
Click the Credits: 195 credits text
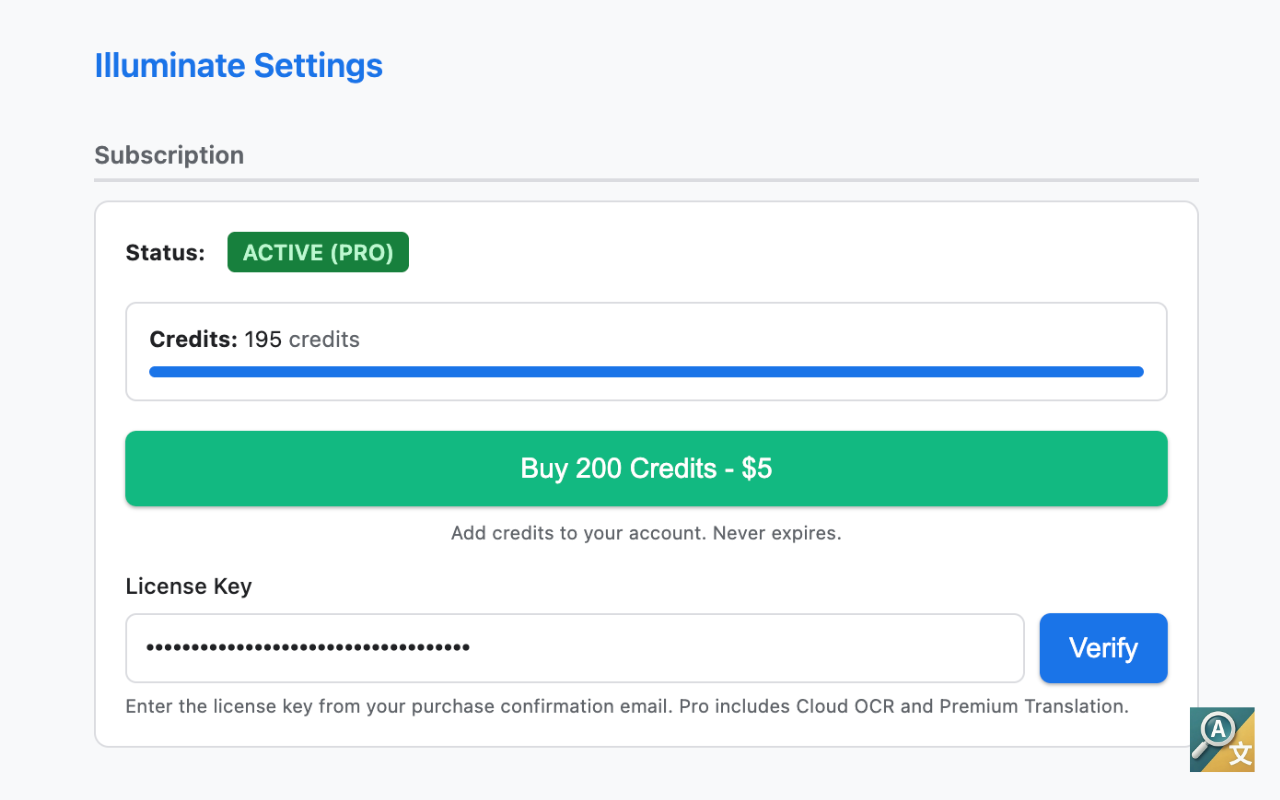pyautogui.click(x=254, y=339)
